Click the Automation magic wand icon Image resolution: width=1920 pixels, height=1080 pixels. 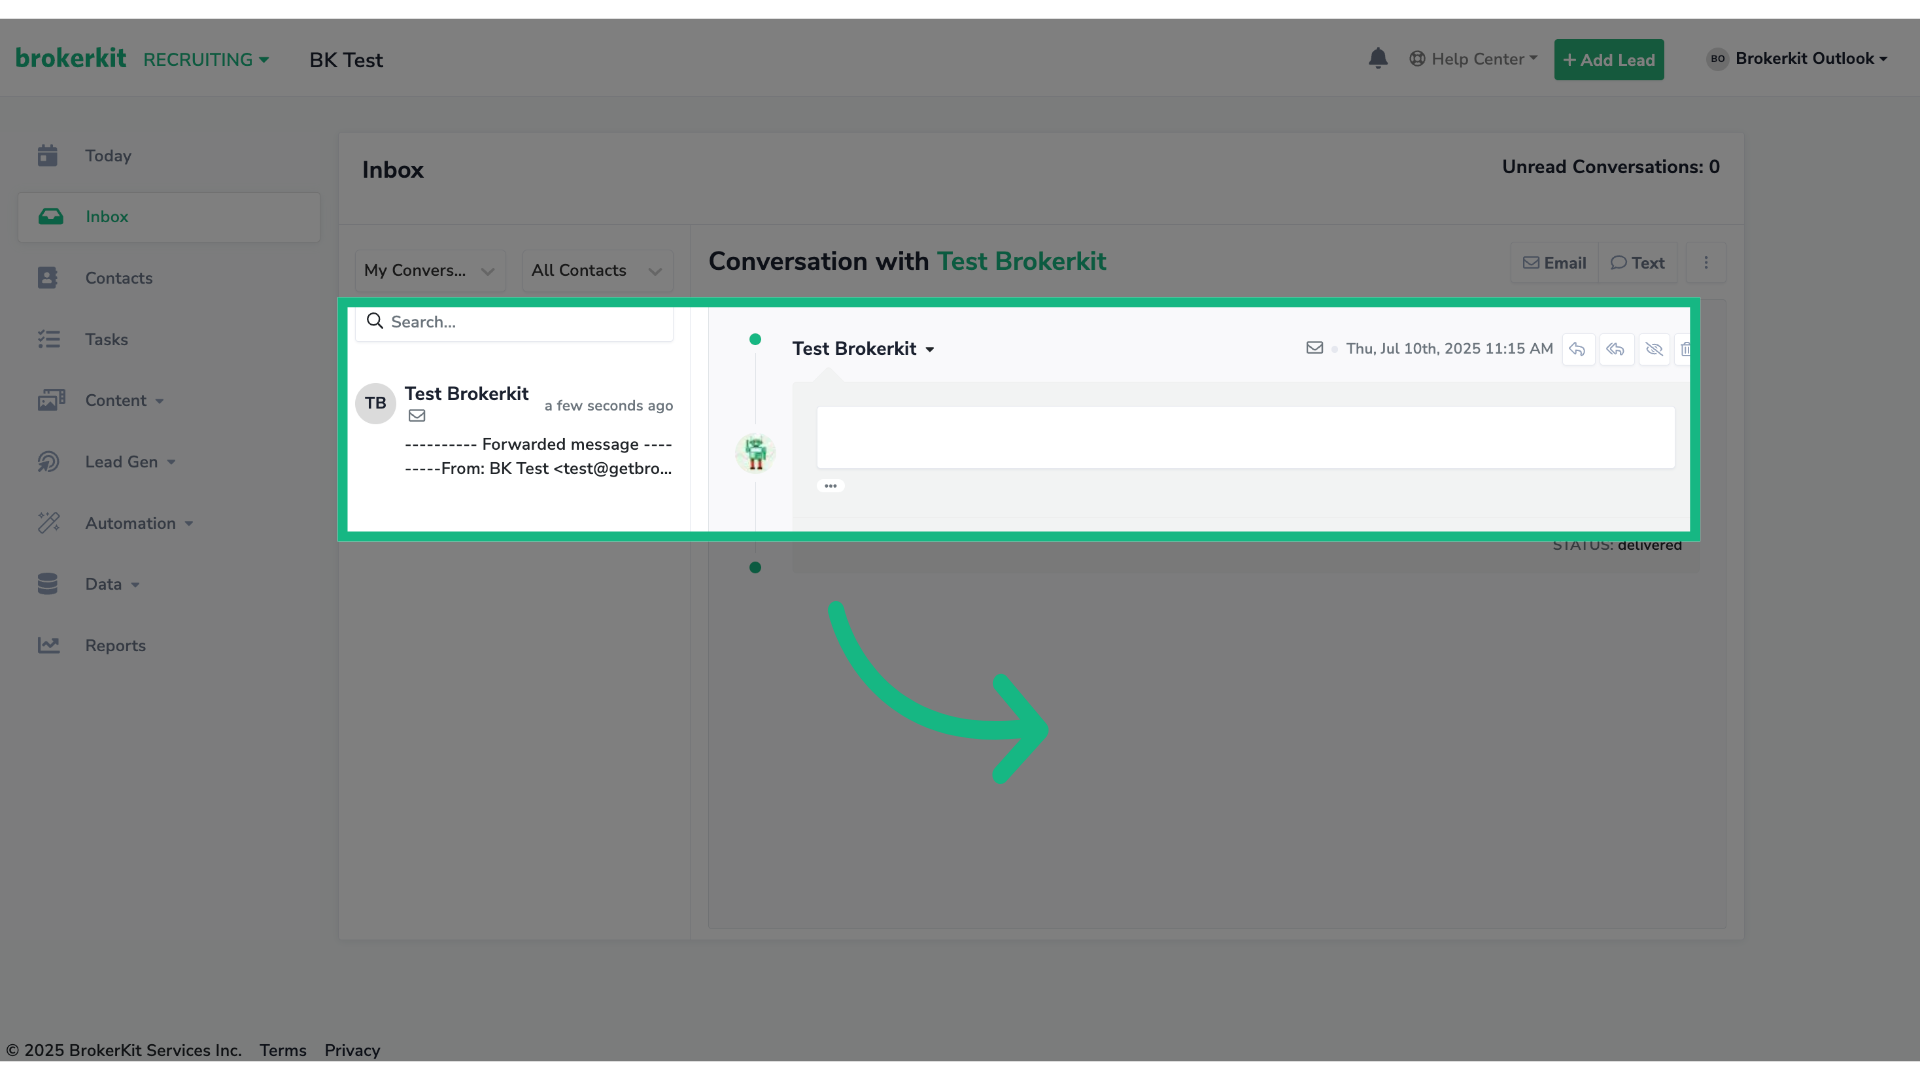coord(49,523)
